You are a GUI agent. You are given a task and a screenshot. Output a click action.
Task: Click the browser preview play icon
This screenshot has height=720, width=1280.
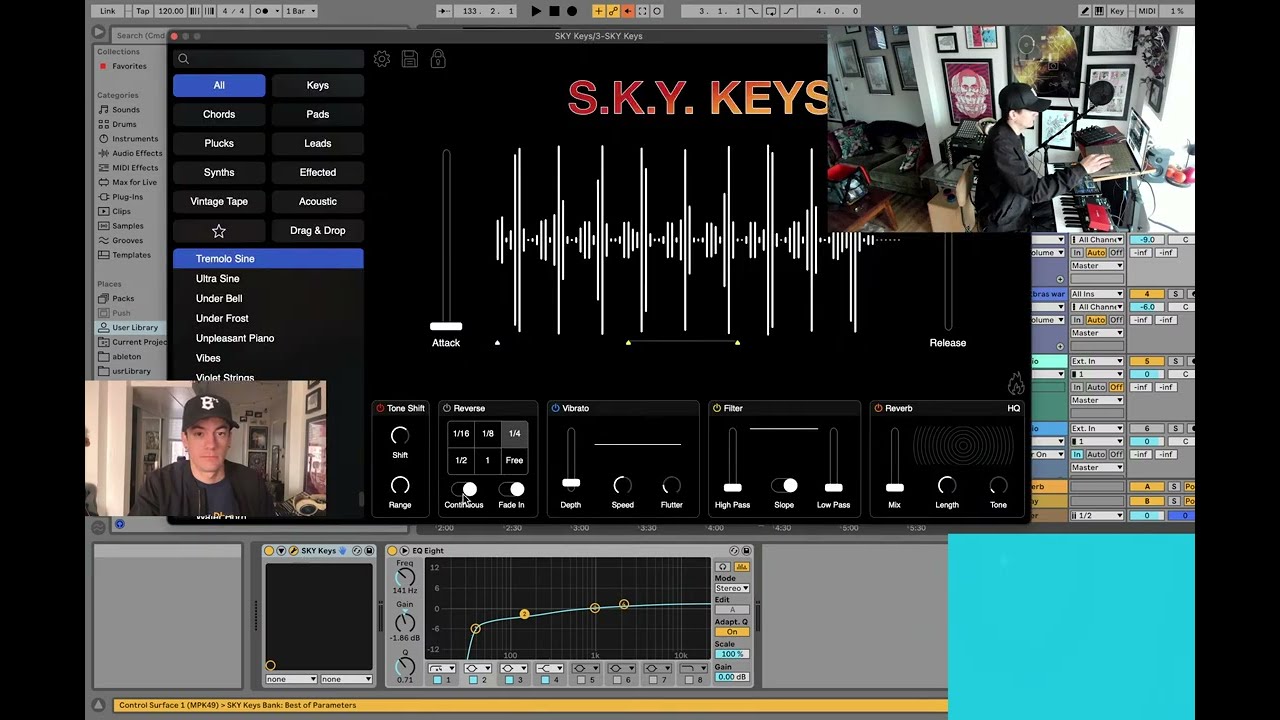click(98, 33)
